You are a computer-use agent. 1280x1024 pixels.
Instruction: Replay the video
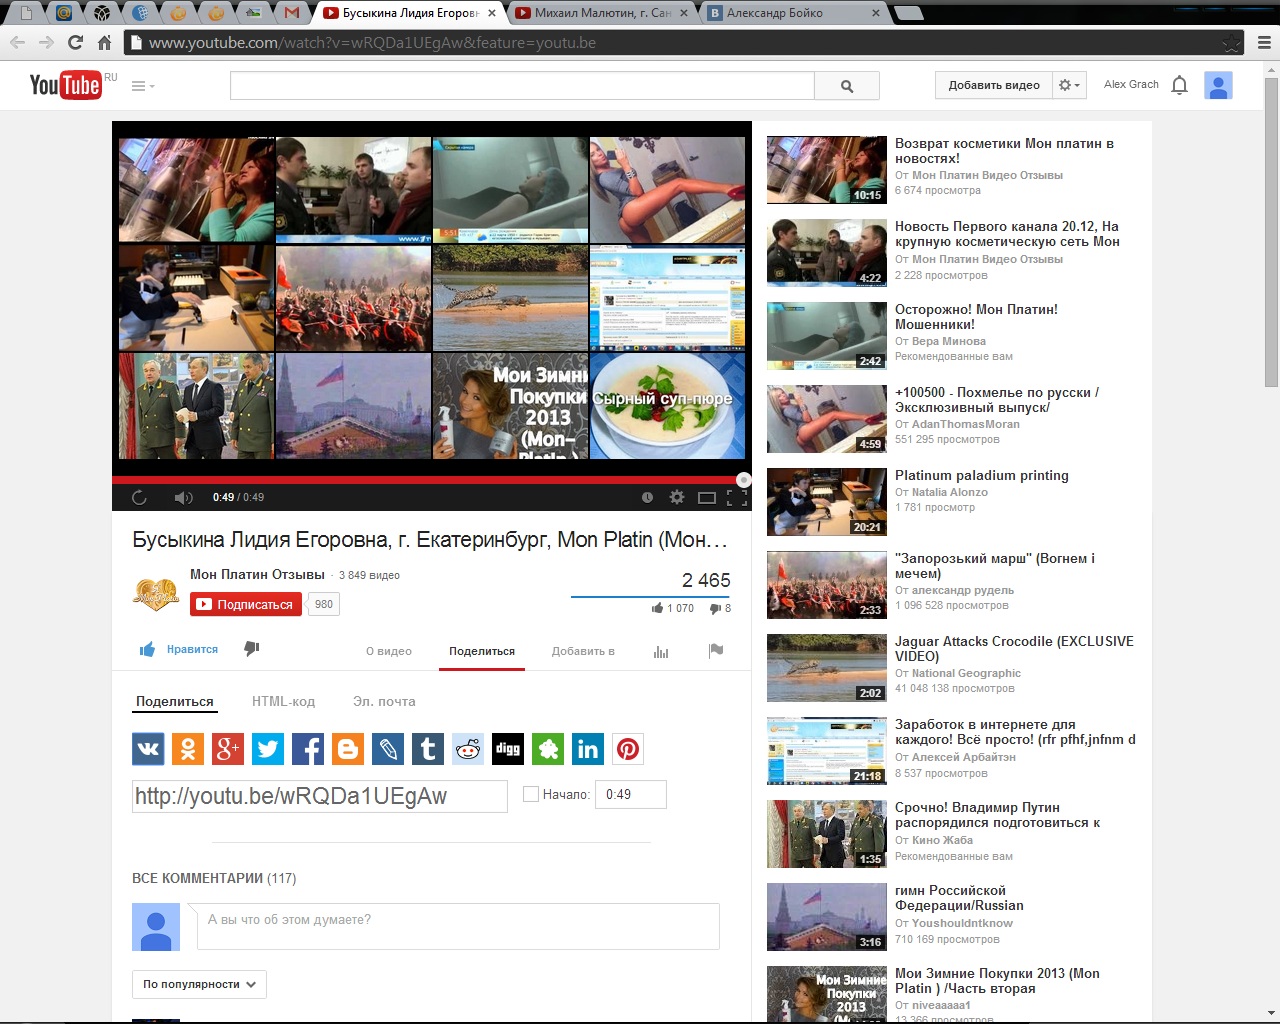tap(139, 497)
